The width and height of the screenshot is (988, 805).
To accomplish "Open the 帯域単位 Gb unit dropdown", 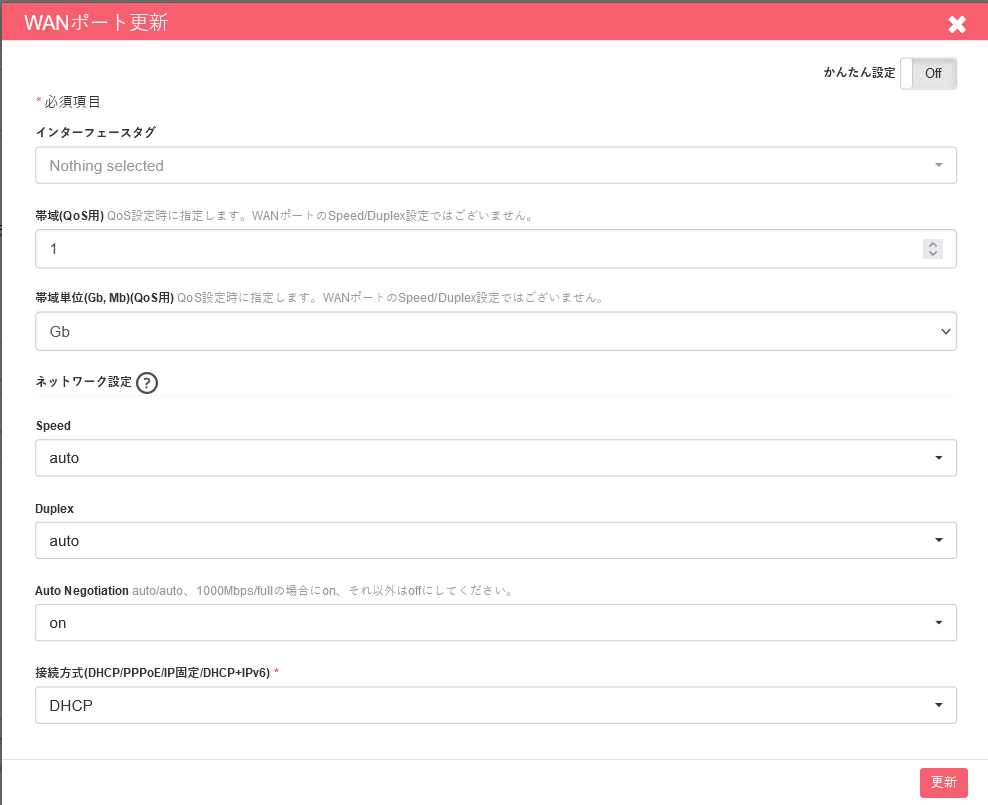I will [x=496, y=331].
